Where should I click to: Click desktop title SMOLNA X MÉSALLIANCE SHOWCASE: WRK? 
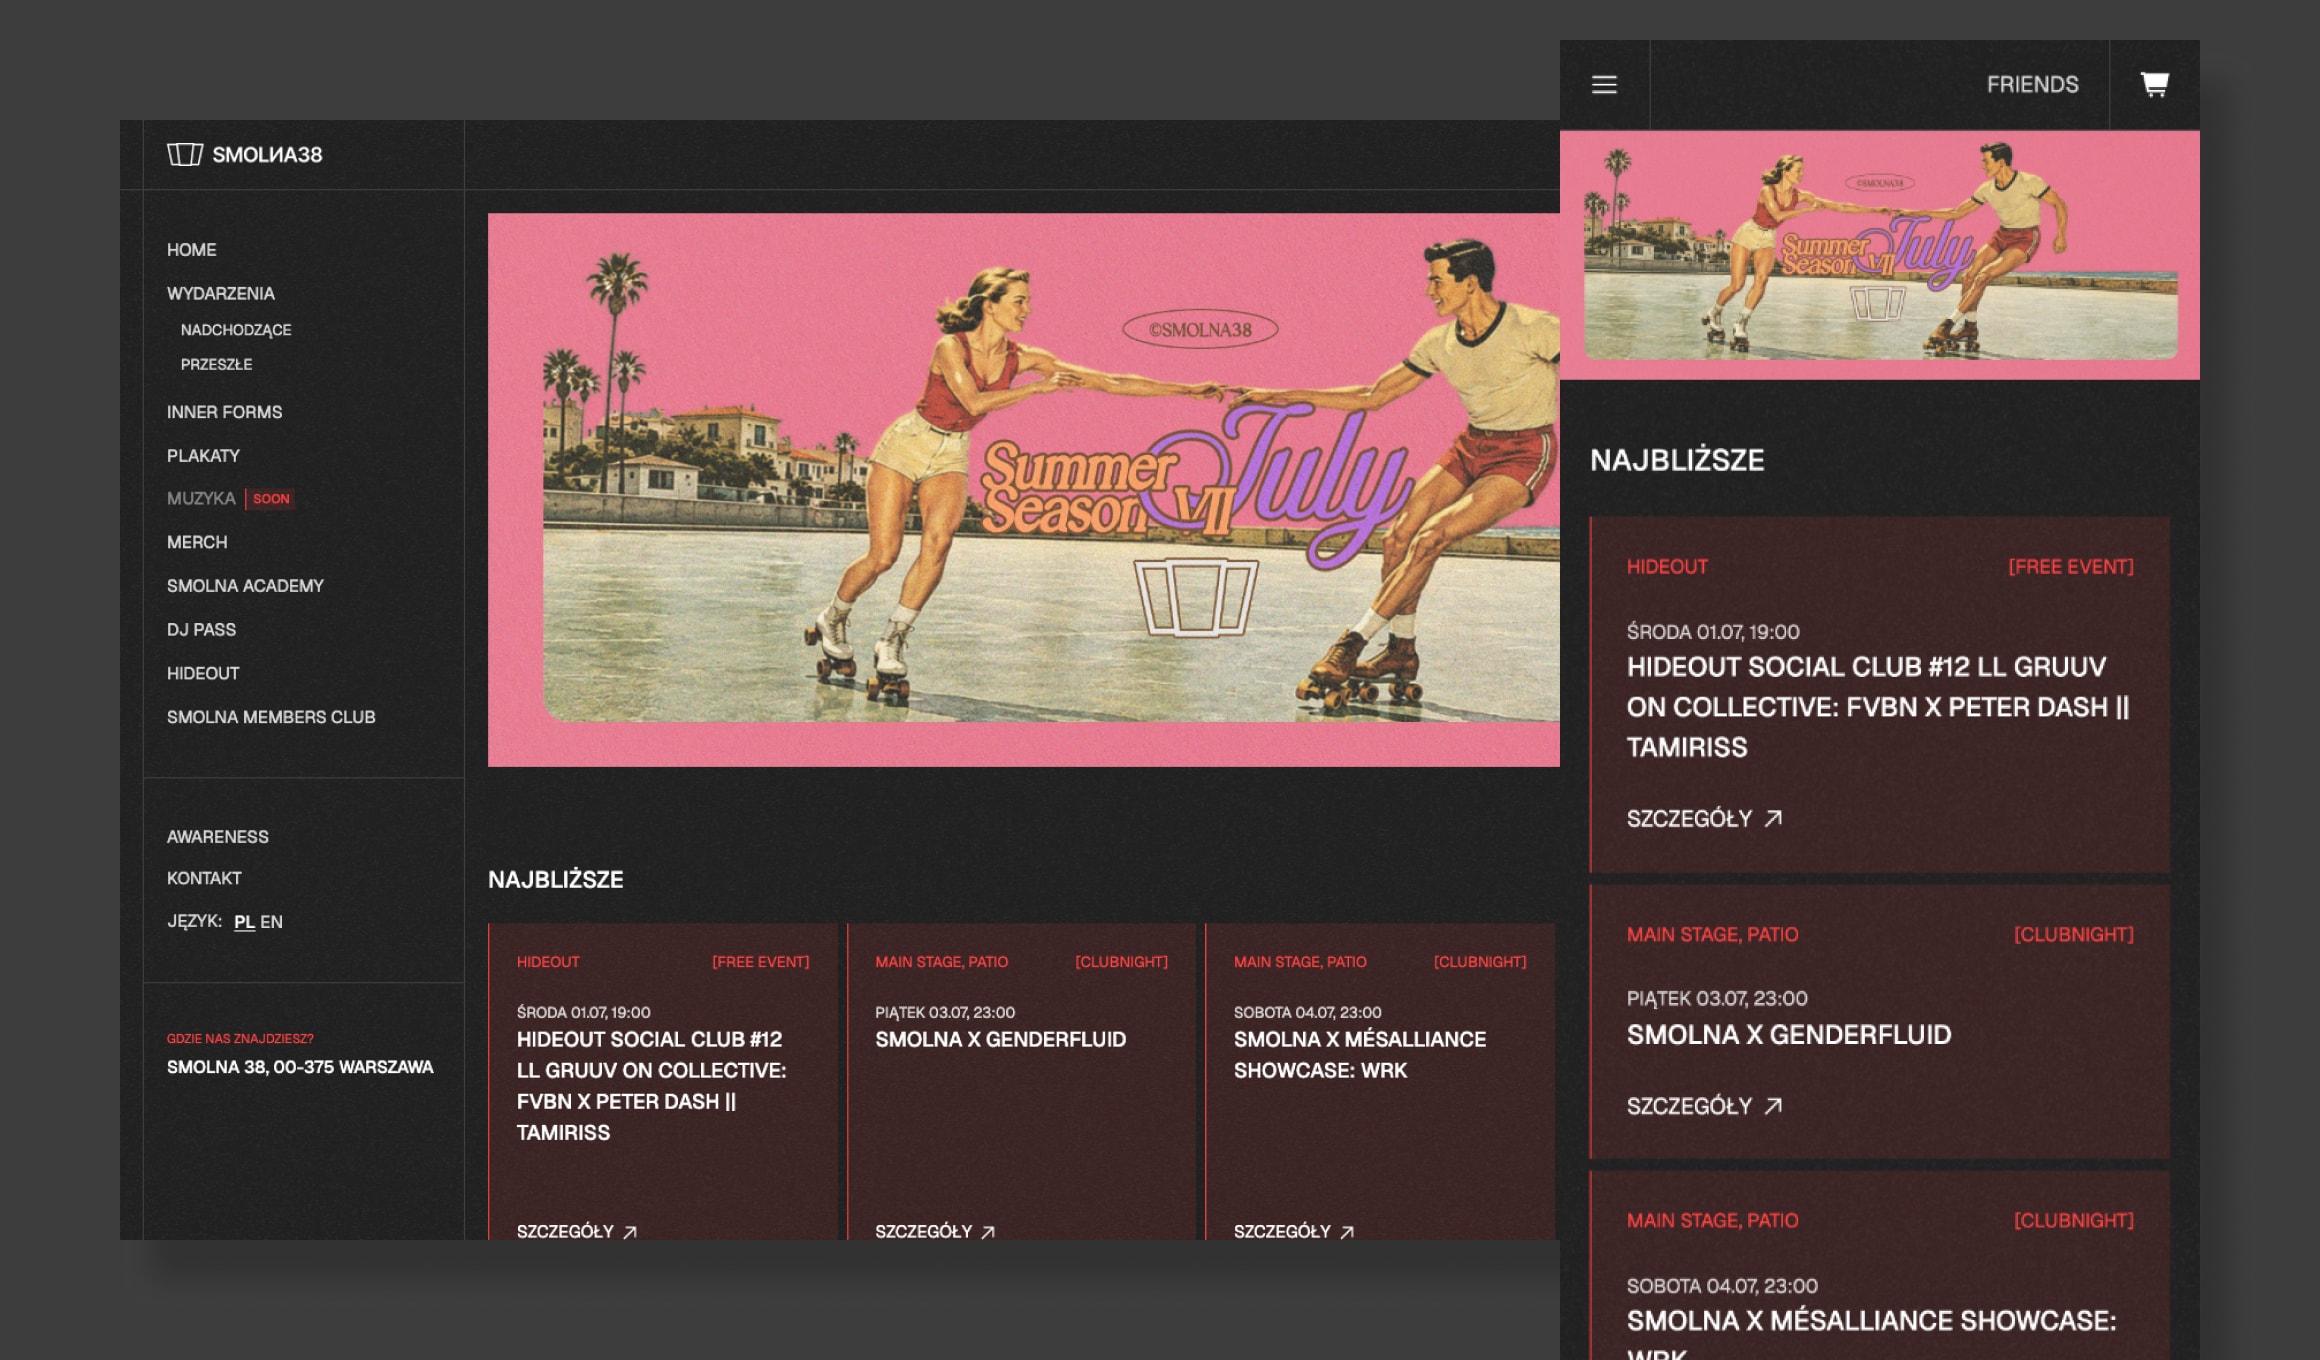click(1360, 1055)
